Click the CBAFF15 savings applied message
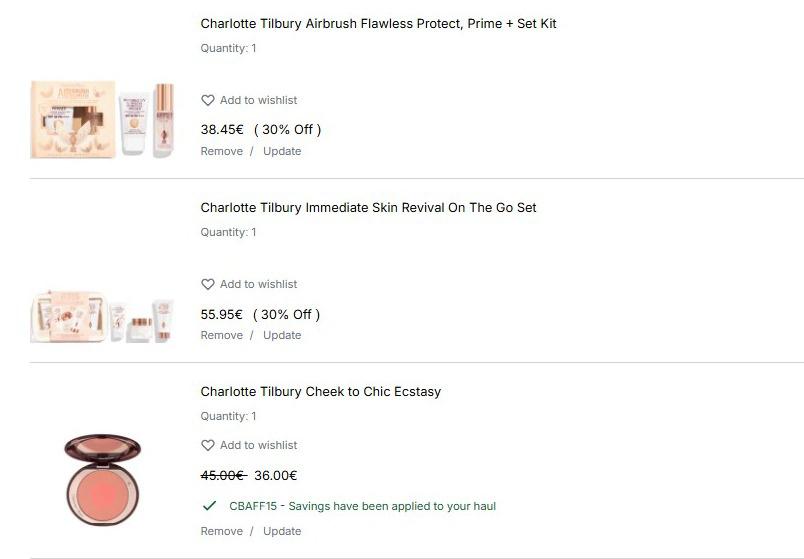 [362, 506]
